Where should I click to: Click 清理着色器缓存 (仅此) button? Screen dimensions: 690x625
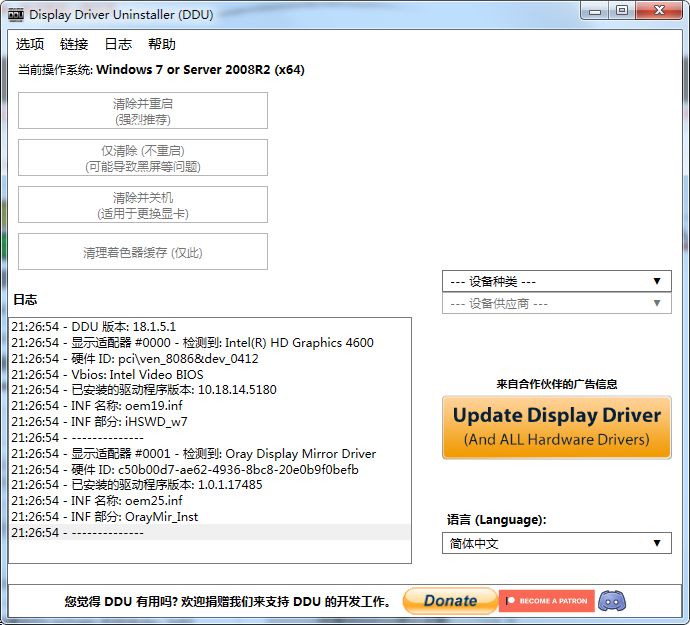point(143,252)
